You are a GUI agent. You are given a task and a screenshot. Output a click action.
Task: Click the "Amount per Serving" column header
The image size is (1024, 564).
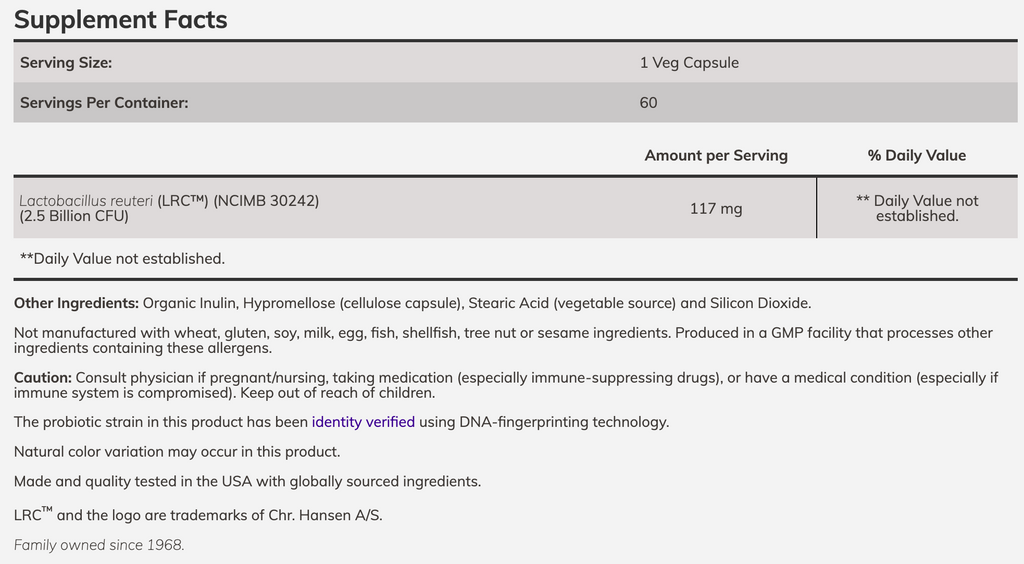pyautogui.click(x=716, y=155)
